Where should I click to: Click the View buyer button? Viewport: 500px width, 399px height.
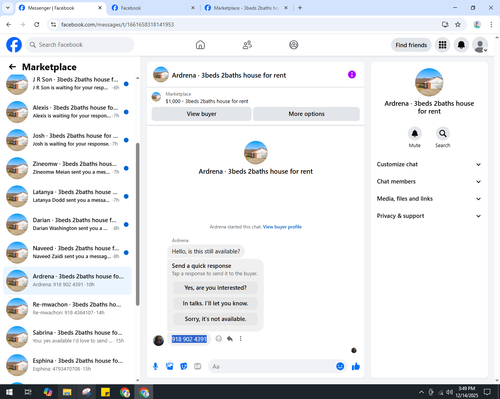coord(201,114)
